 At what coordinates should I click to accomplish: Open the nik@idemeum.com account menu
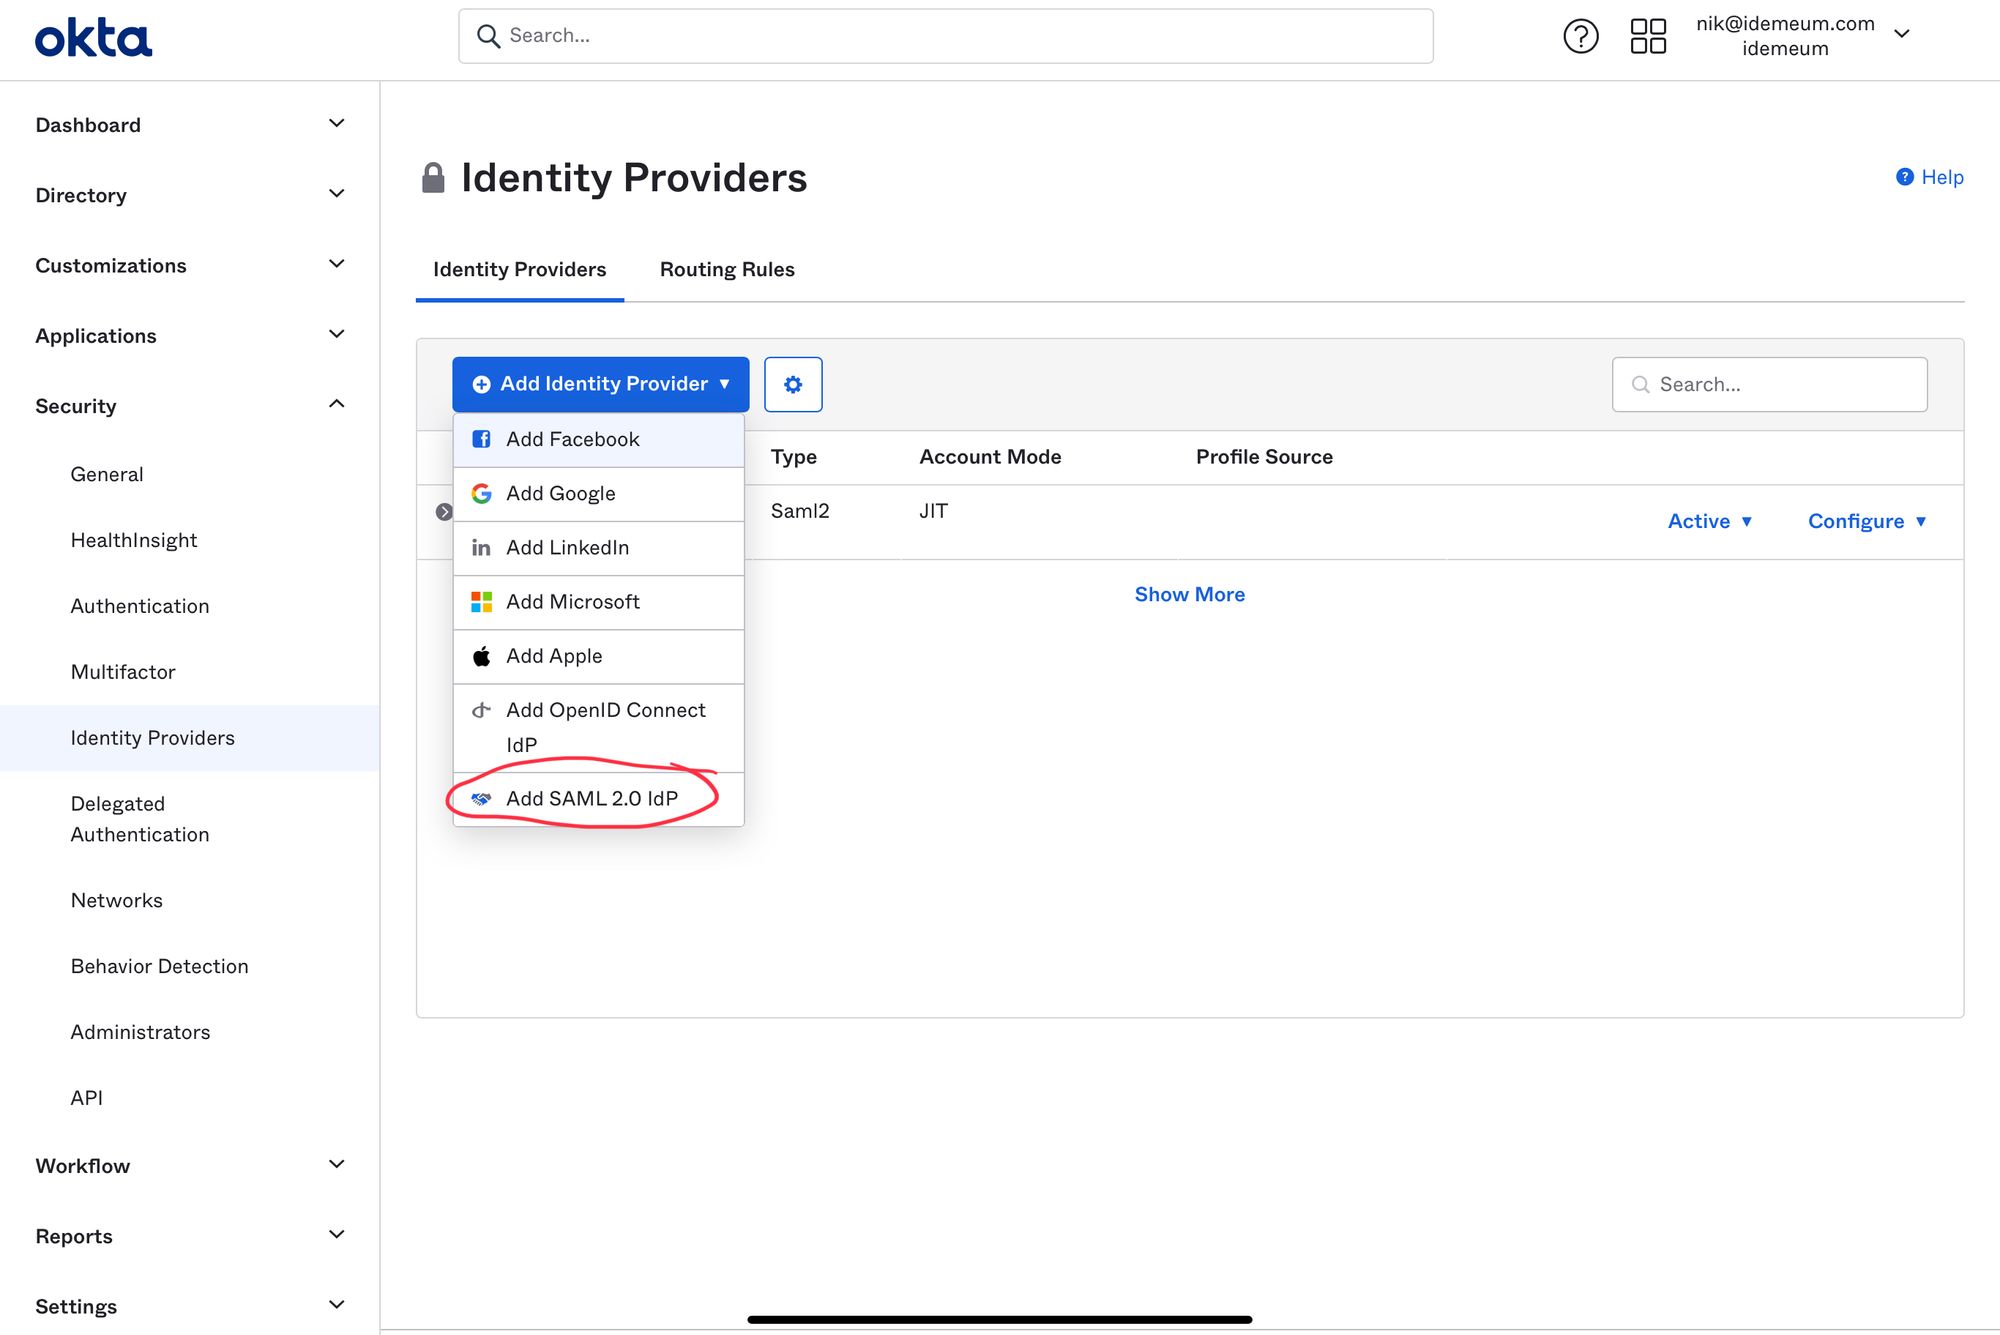1803,36
